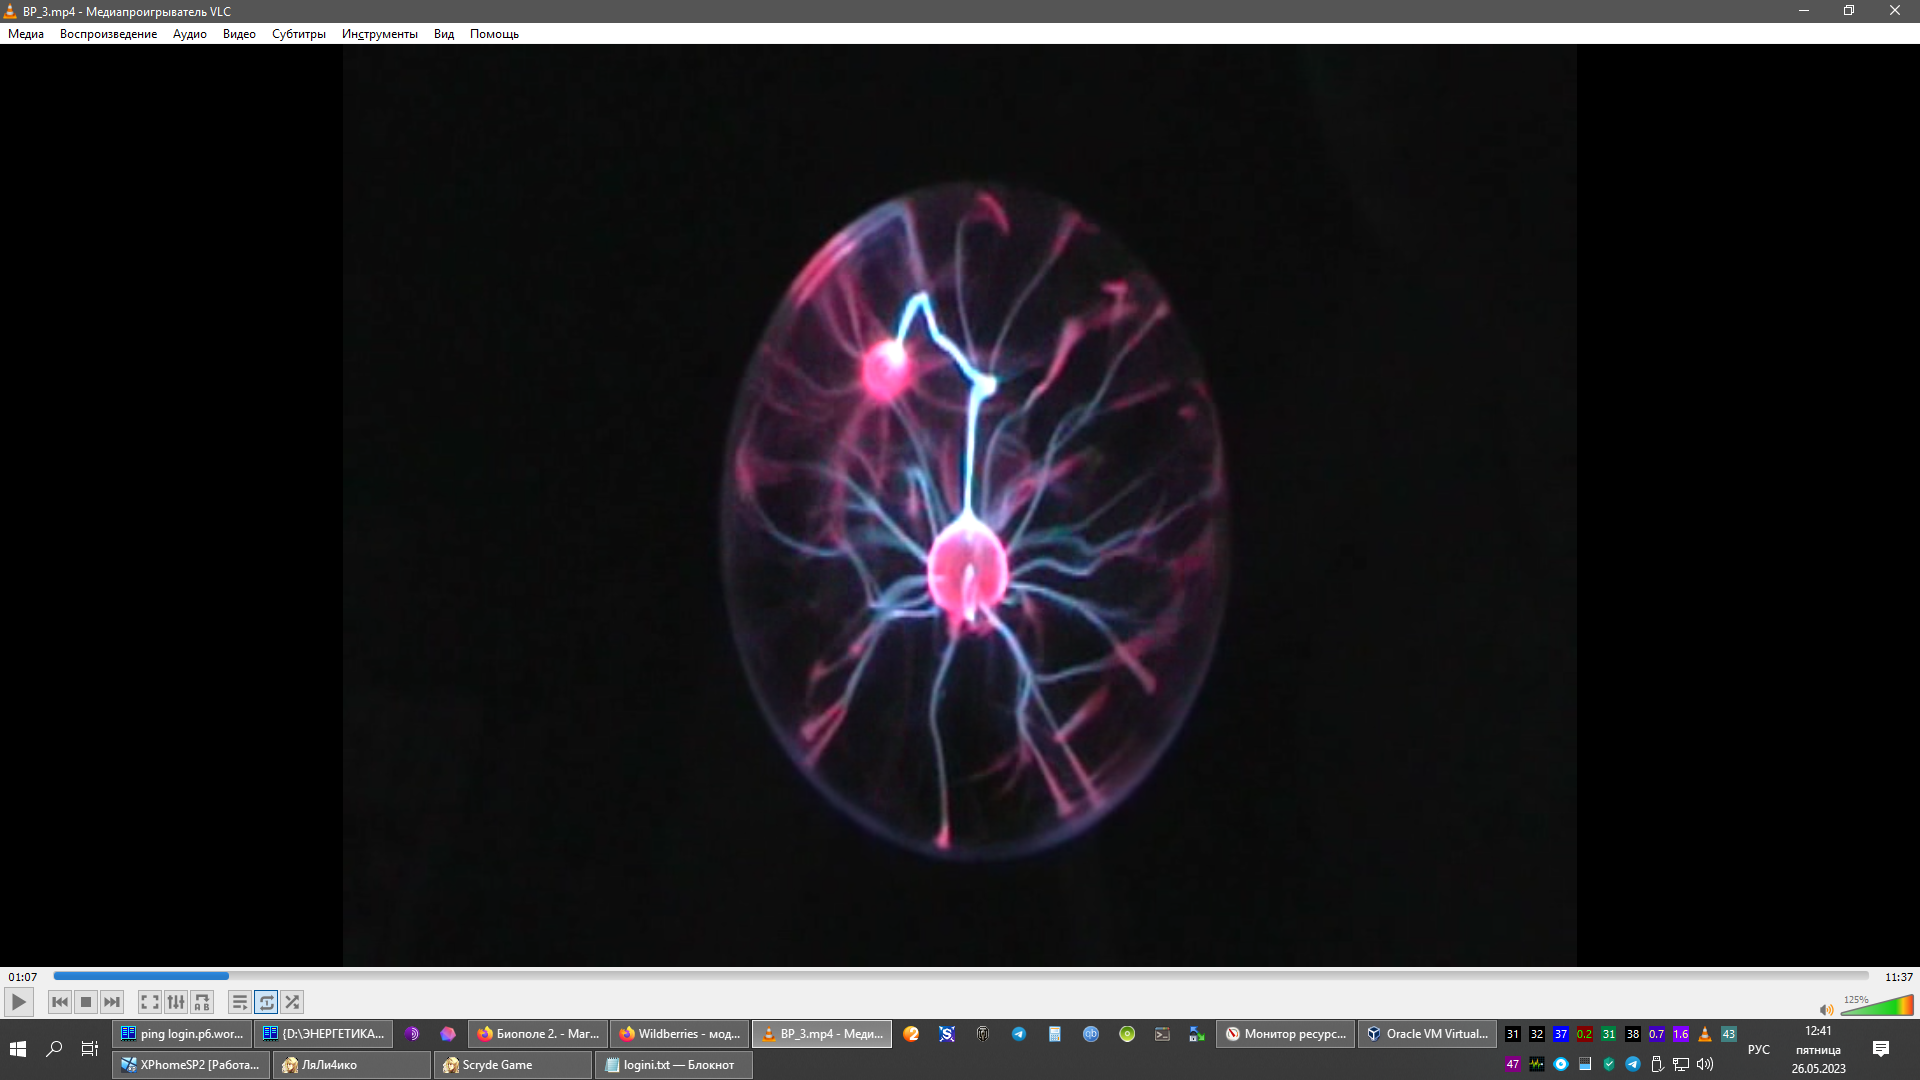Expand the Инструменты menu

click(x=379, y=34)
